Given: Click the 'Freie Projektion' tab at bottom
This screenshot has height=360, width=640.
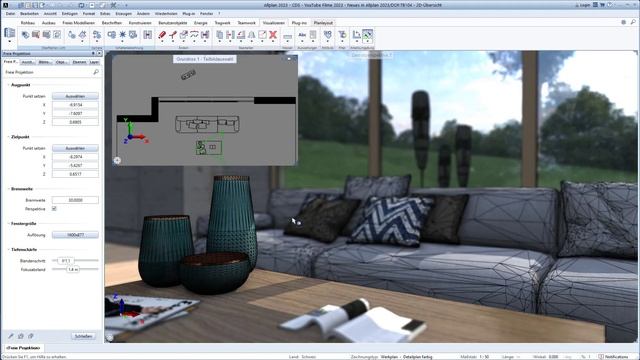Looking at the screenshot, I should [x=23, y=348].
